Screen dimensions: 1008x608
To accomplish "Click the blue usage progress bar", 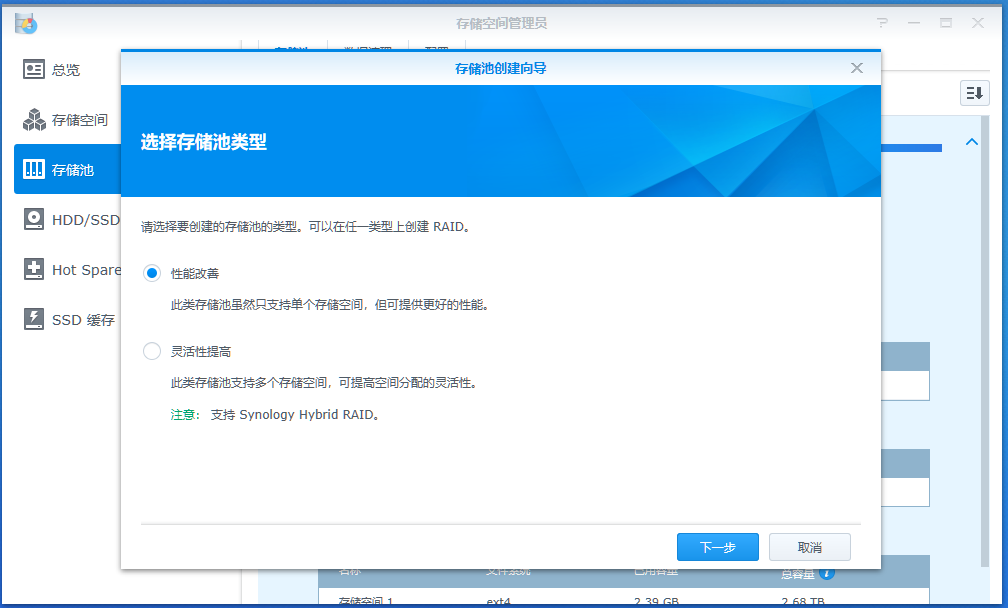I will (x=911, y=148).
